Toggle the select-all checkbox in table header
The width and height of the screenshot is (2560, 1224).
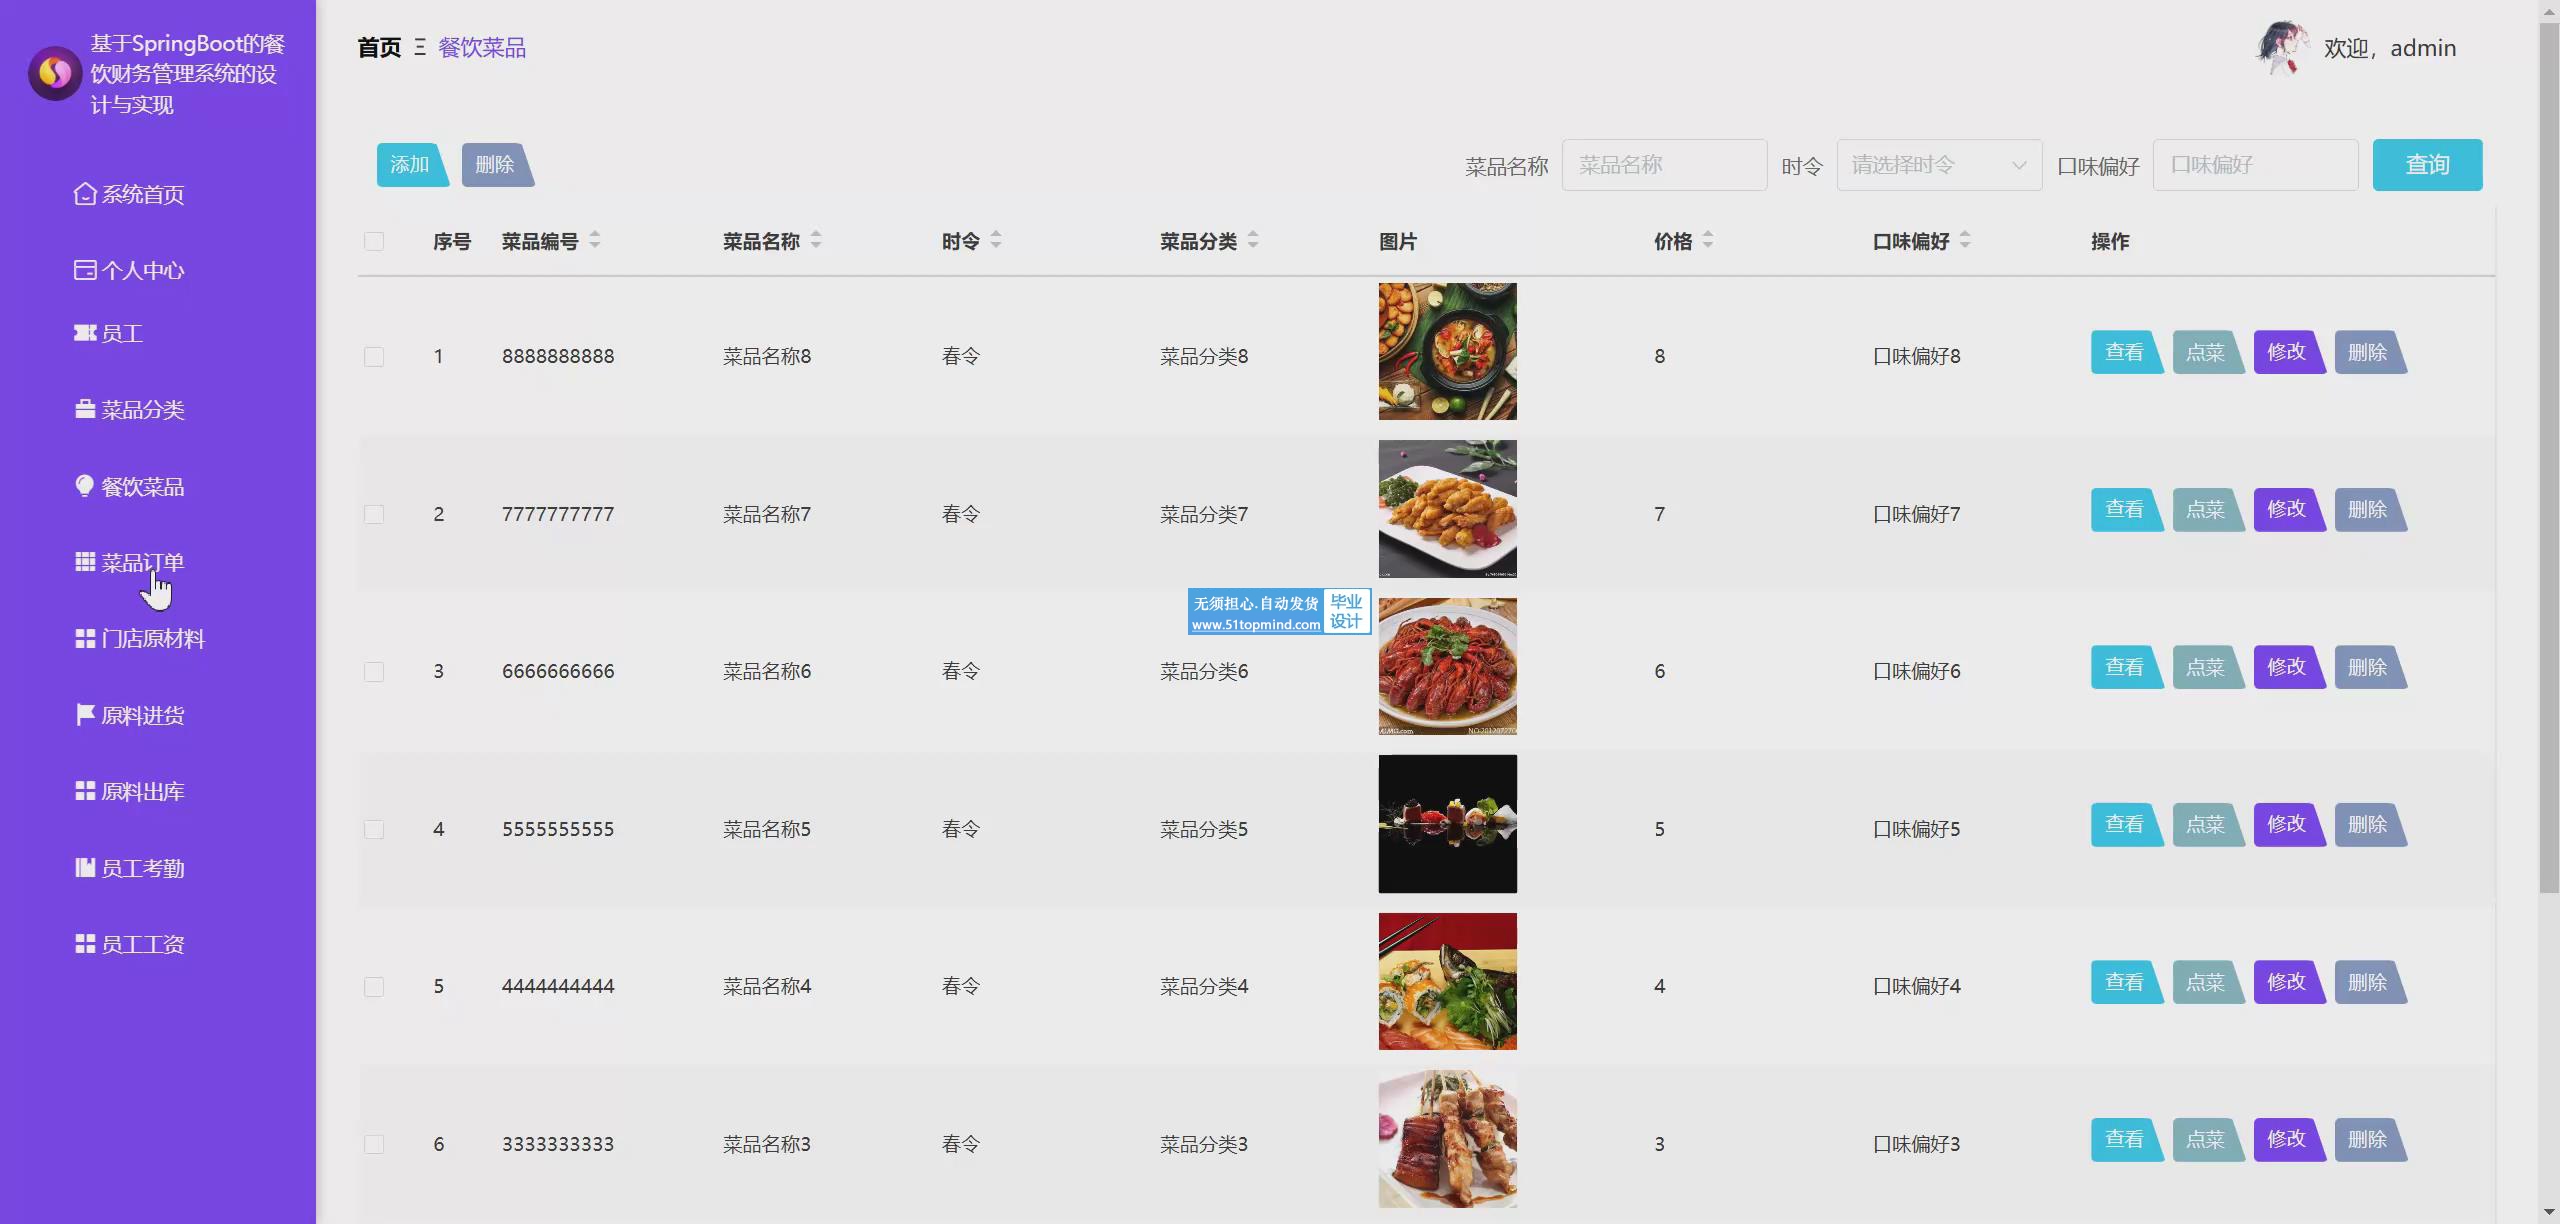tap(374, 241)
